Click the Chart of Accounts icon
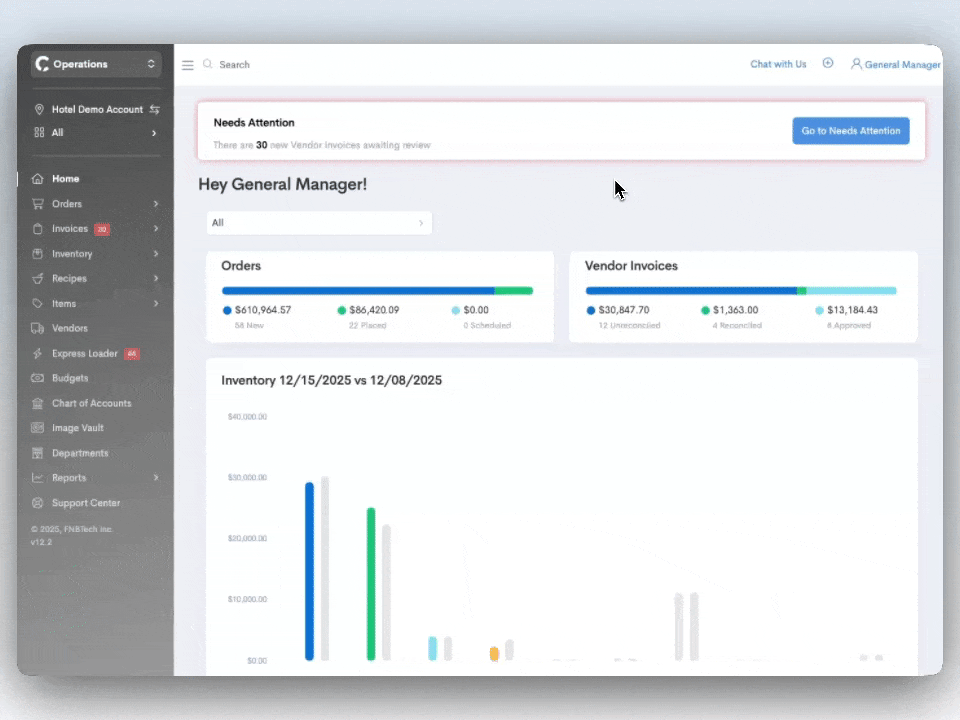Viewport: 960px width, 720px height. 38,403
